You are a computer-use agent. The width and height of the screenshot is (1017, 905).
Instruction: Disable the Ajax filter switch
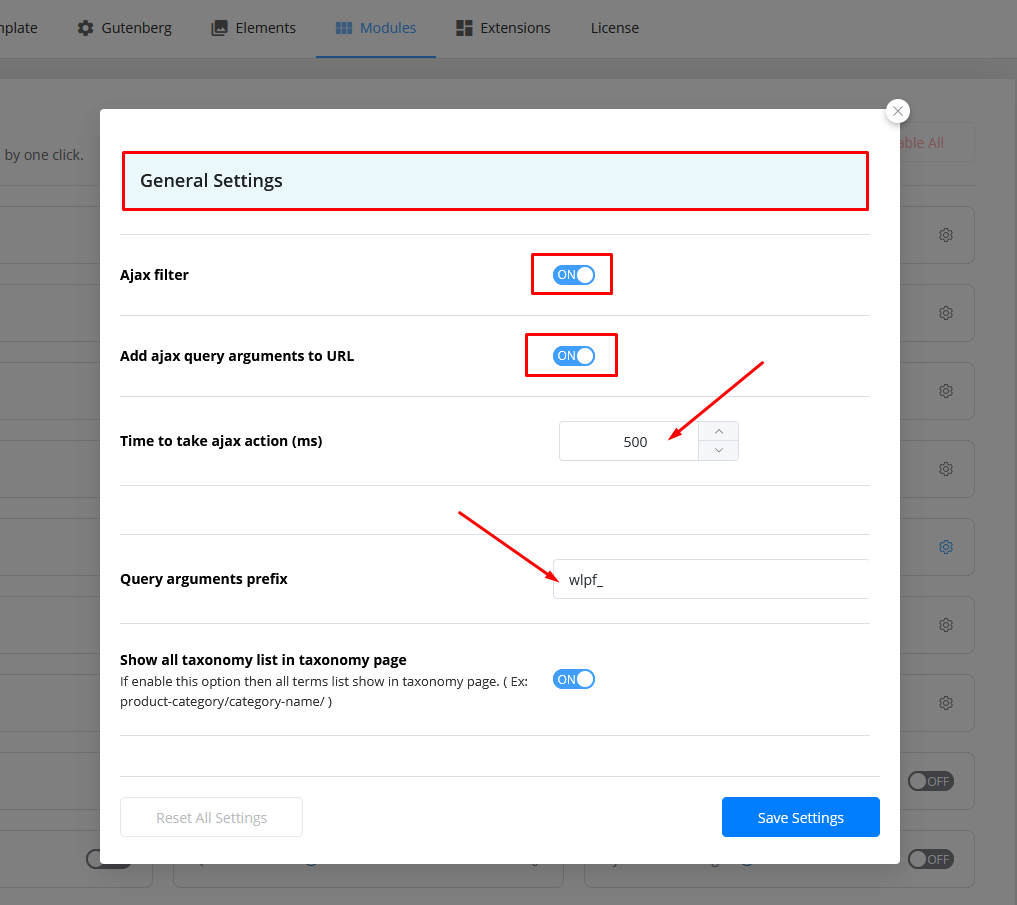[x=574, y=275]
